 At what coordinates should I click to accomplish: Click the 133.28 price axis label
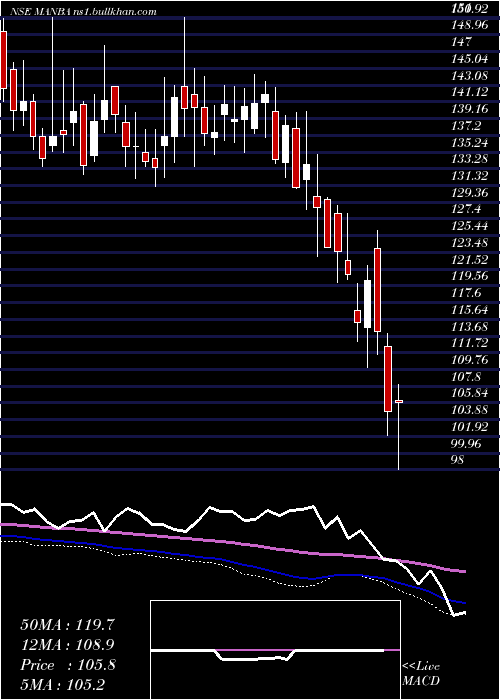coord(470,159)
